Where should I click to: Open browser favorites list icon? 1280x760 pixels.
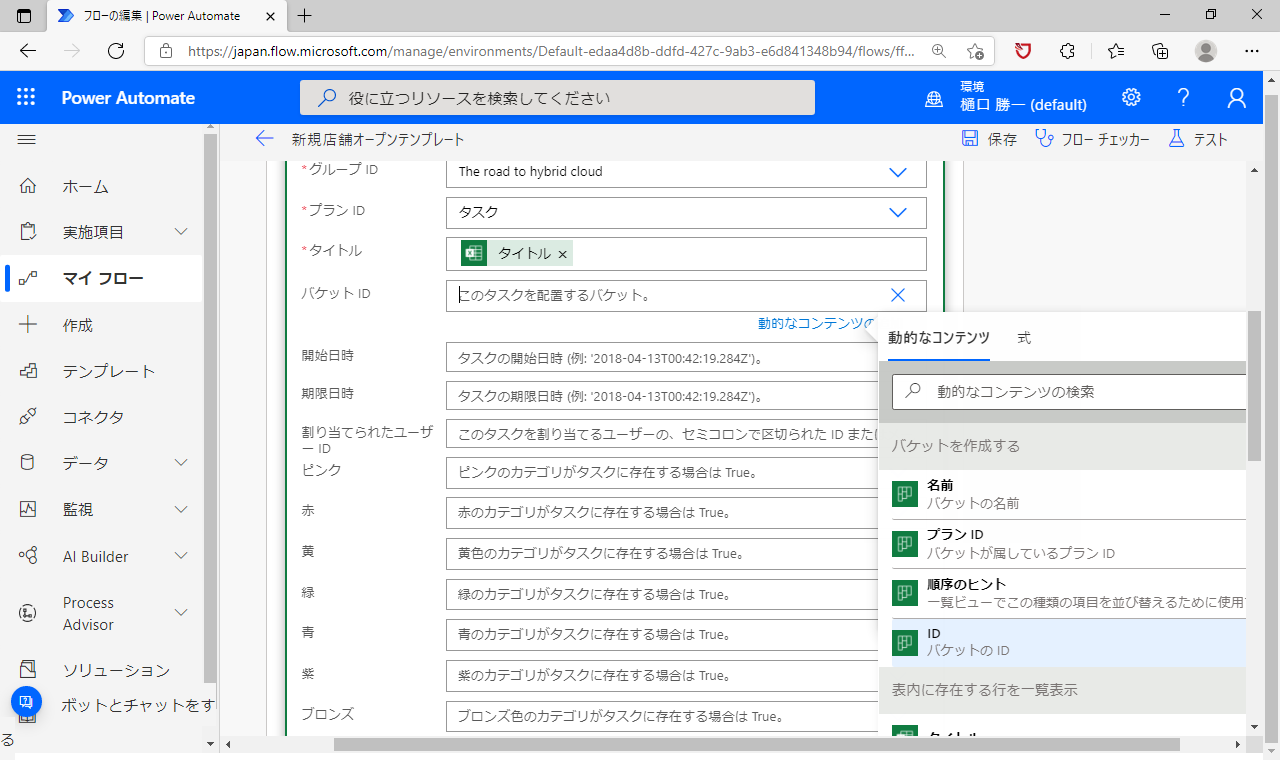(1116, 51)
